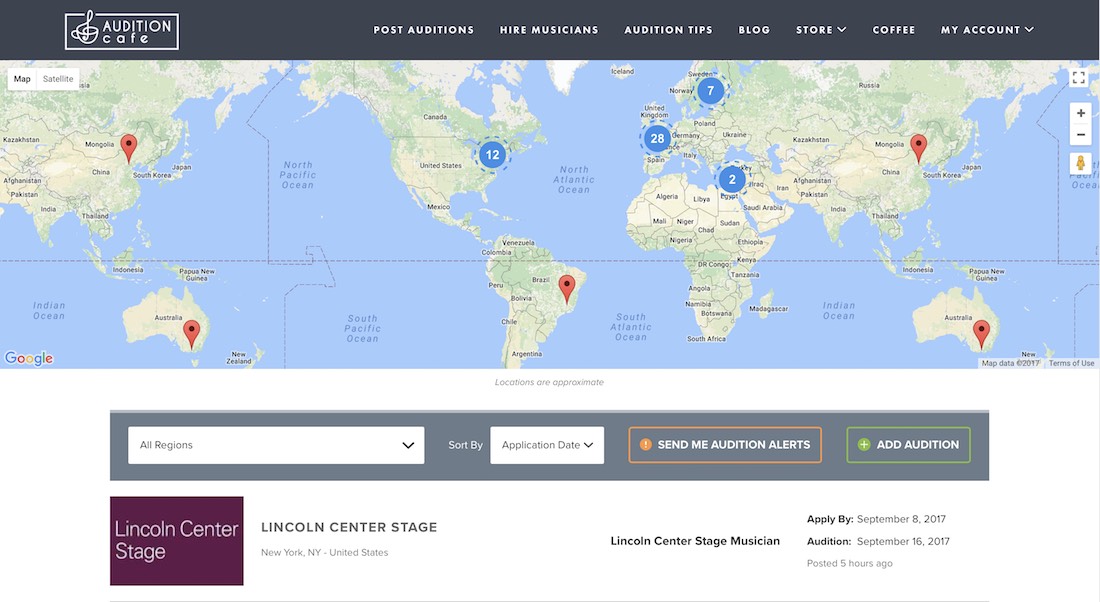Open the Lincoln Center Stage listing title
This screenshot has height=602, width=1100.
pyautogui.click(x=349, y=527)
